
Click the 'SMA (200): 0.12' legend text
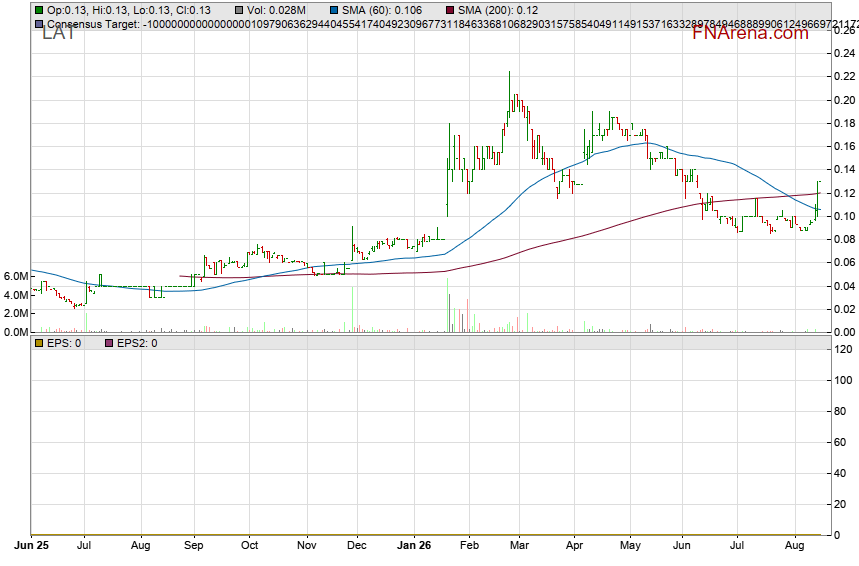[498, 10]
